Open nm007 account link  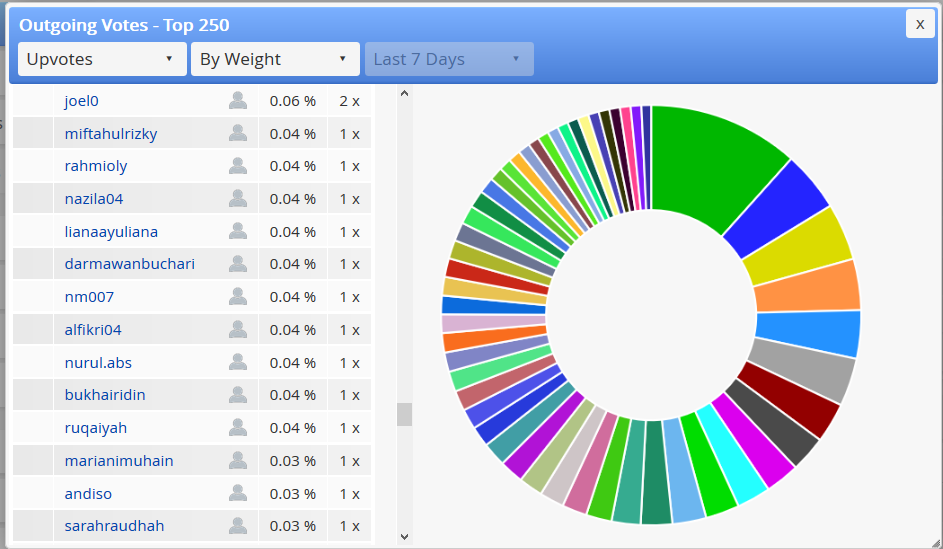coord(89,297)
